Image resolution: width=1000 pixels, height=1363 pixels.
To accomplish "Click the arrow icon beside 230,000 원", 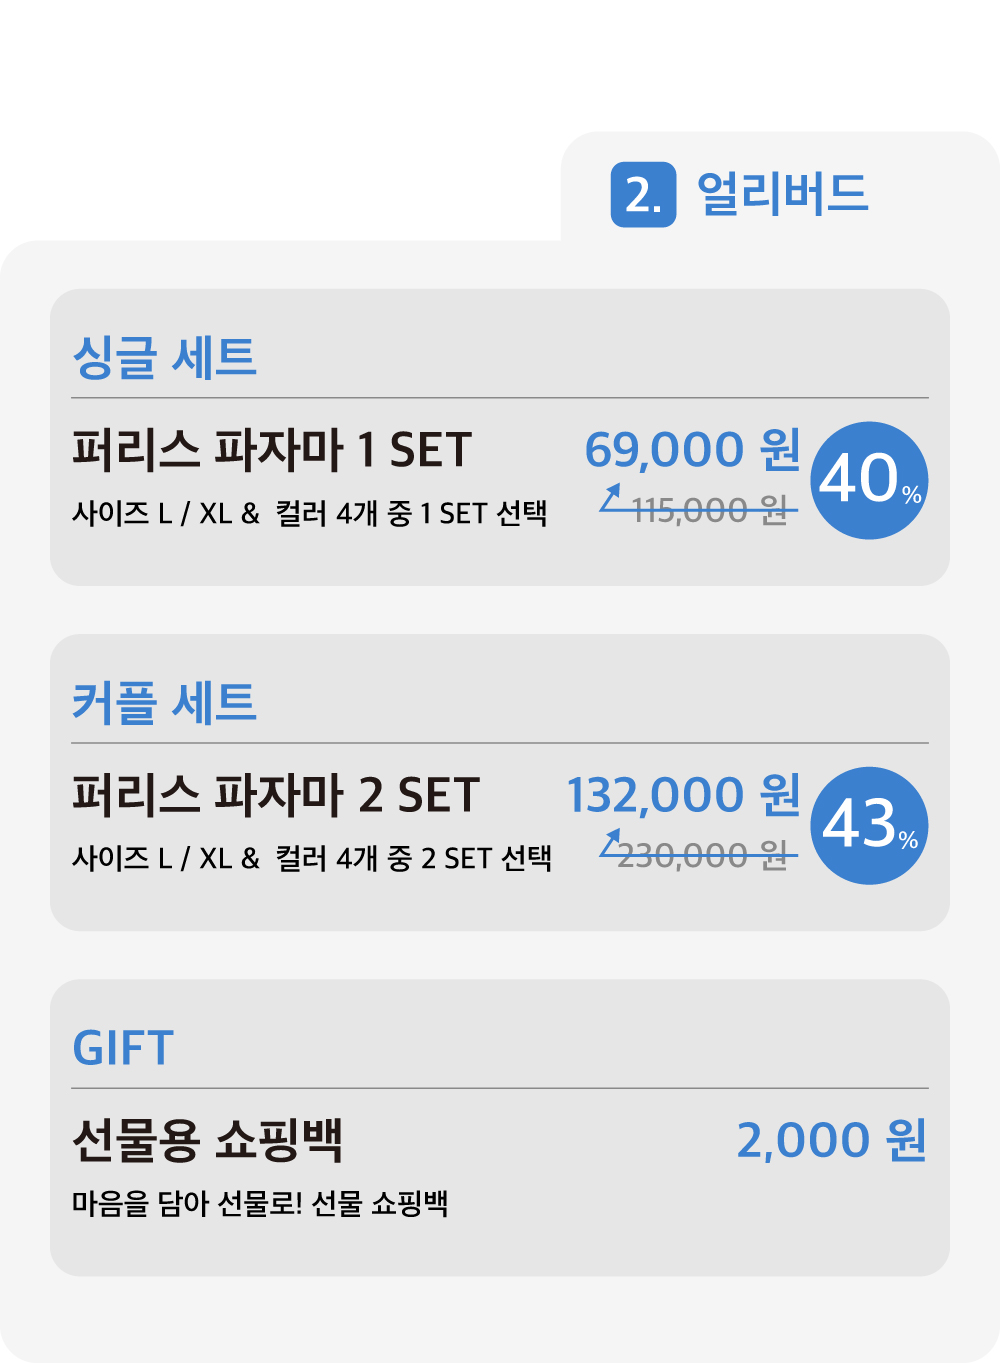I will tap(611, 843).
